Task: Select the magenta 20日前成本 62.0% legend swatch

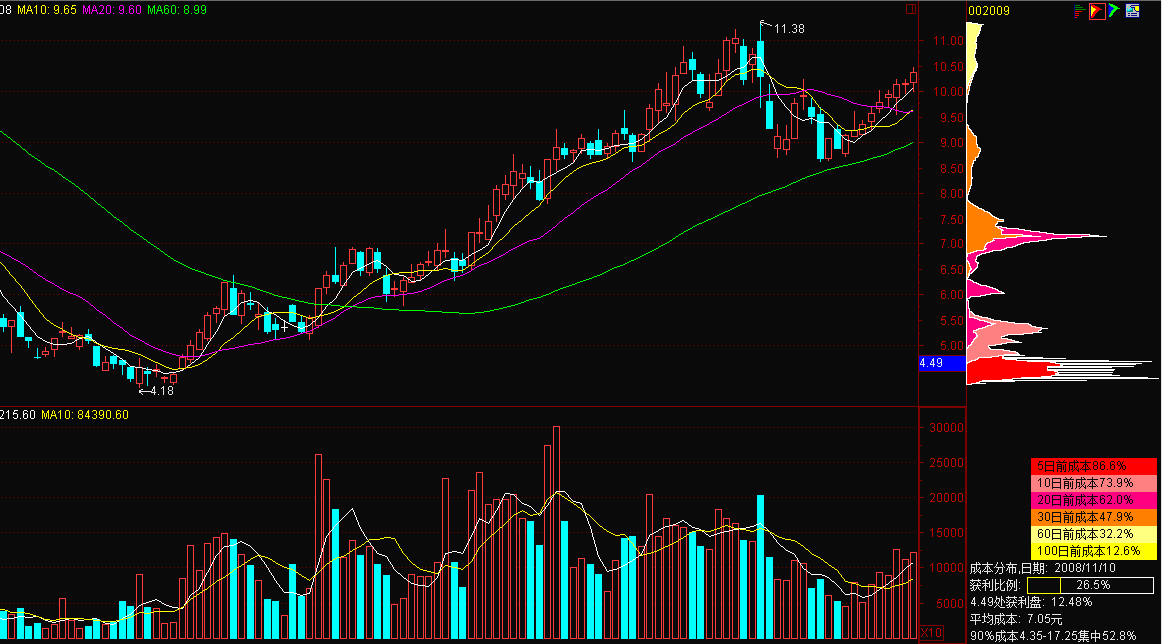Action: [1094, 500]
